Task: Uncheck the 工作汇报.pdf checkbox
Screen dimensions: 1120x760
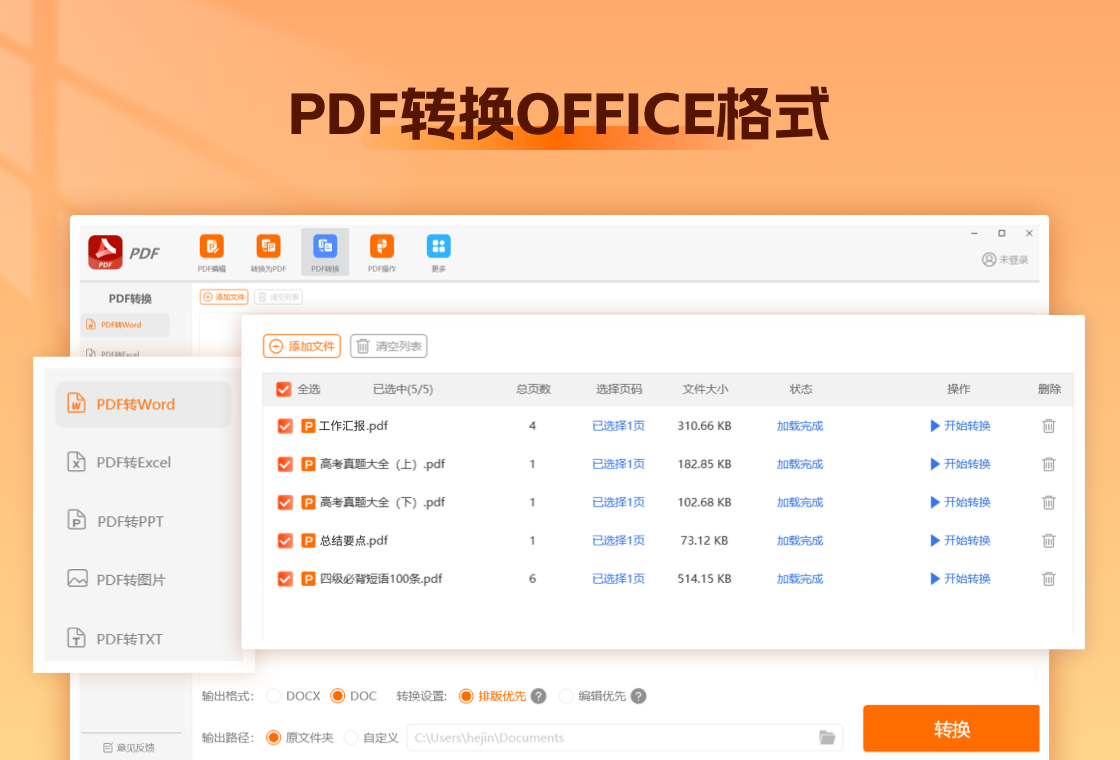Action: pos(285,426)
